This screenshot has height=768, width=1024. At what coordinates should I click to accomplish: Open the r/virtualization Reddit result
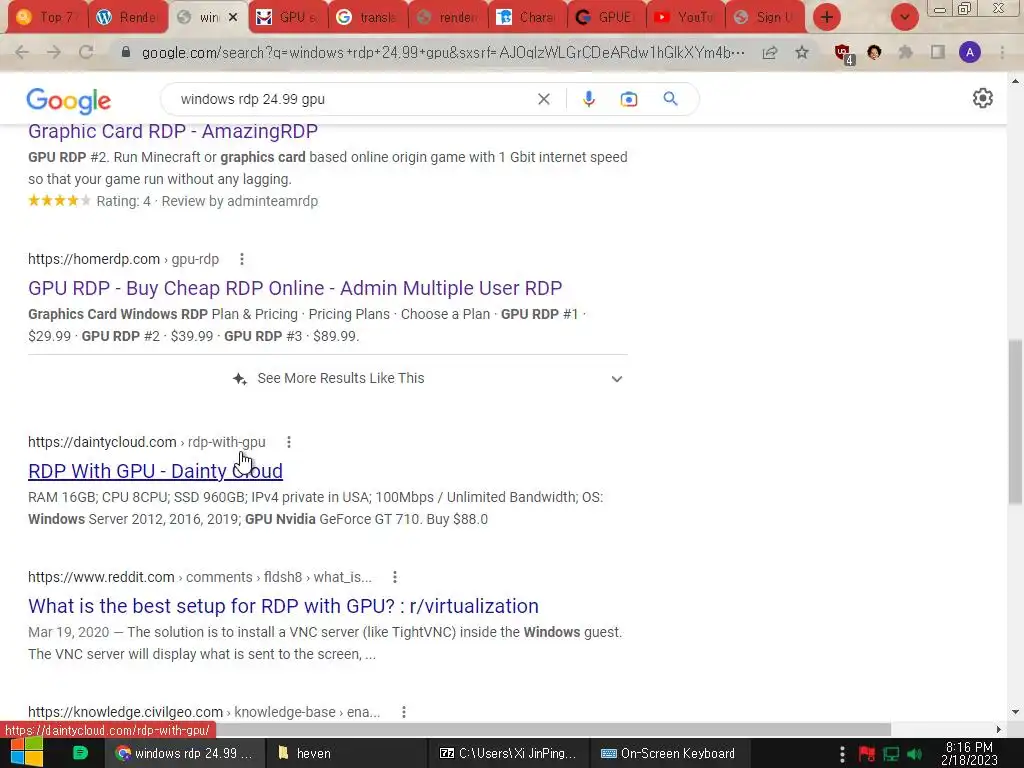(283, 606)
